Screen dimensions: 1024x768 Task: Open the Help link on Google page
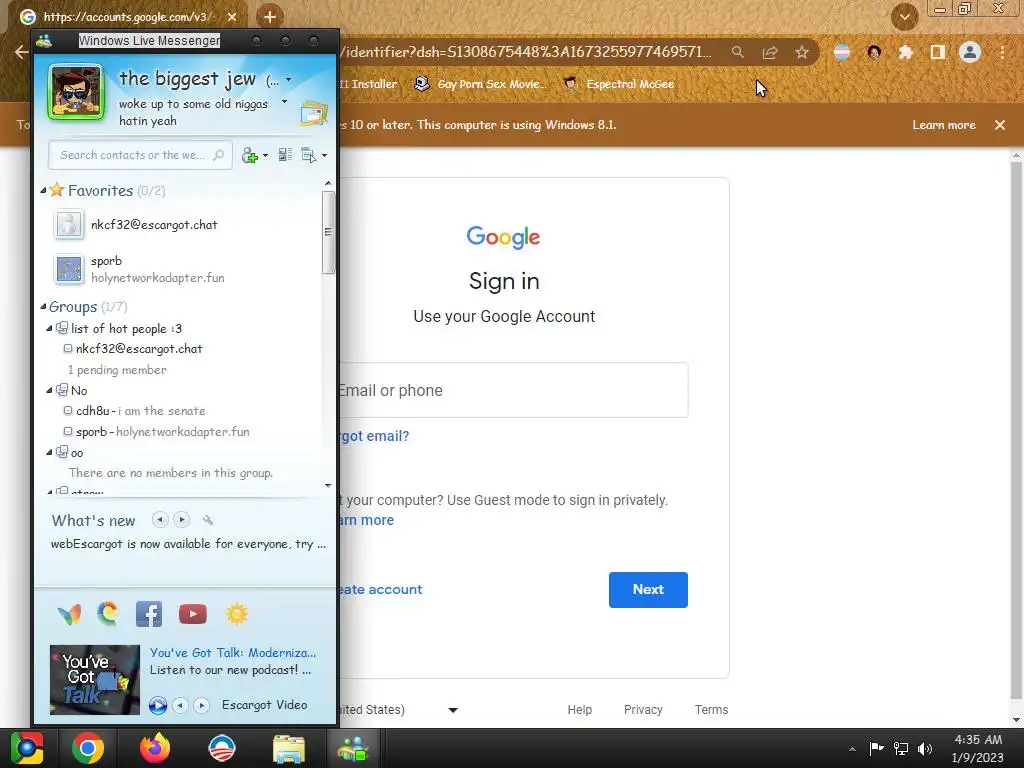(x=579, y=710)
